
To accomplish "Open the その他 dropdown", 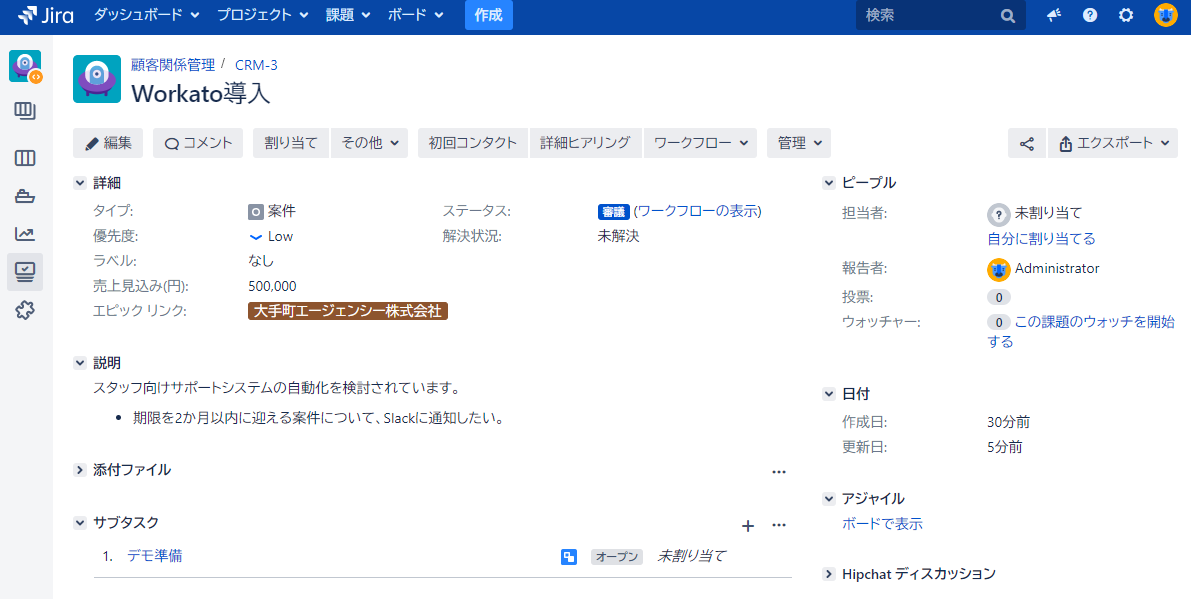I will pyautogui.click(x=369, y=143).
